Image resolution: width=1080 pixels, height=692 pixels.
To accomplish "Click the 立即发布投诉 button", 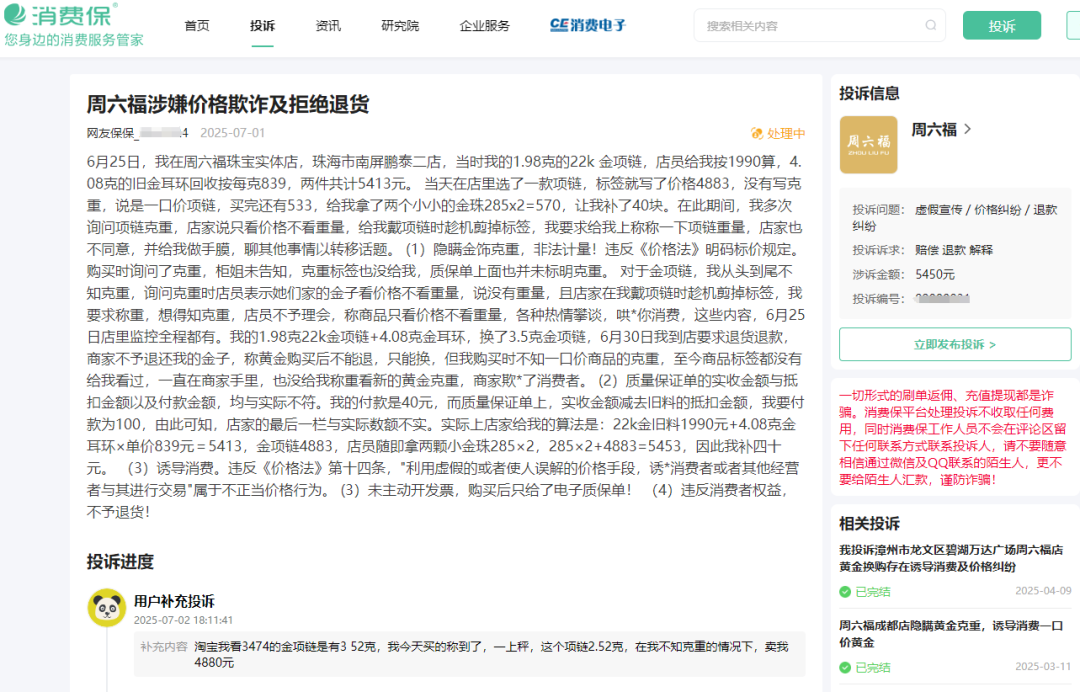I will point(955,344).
